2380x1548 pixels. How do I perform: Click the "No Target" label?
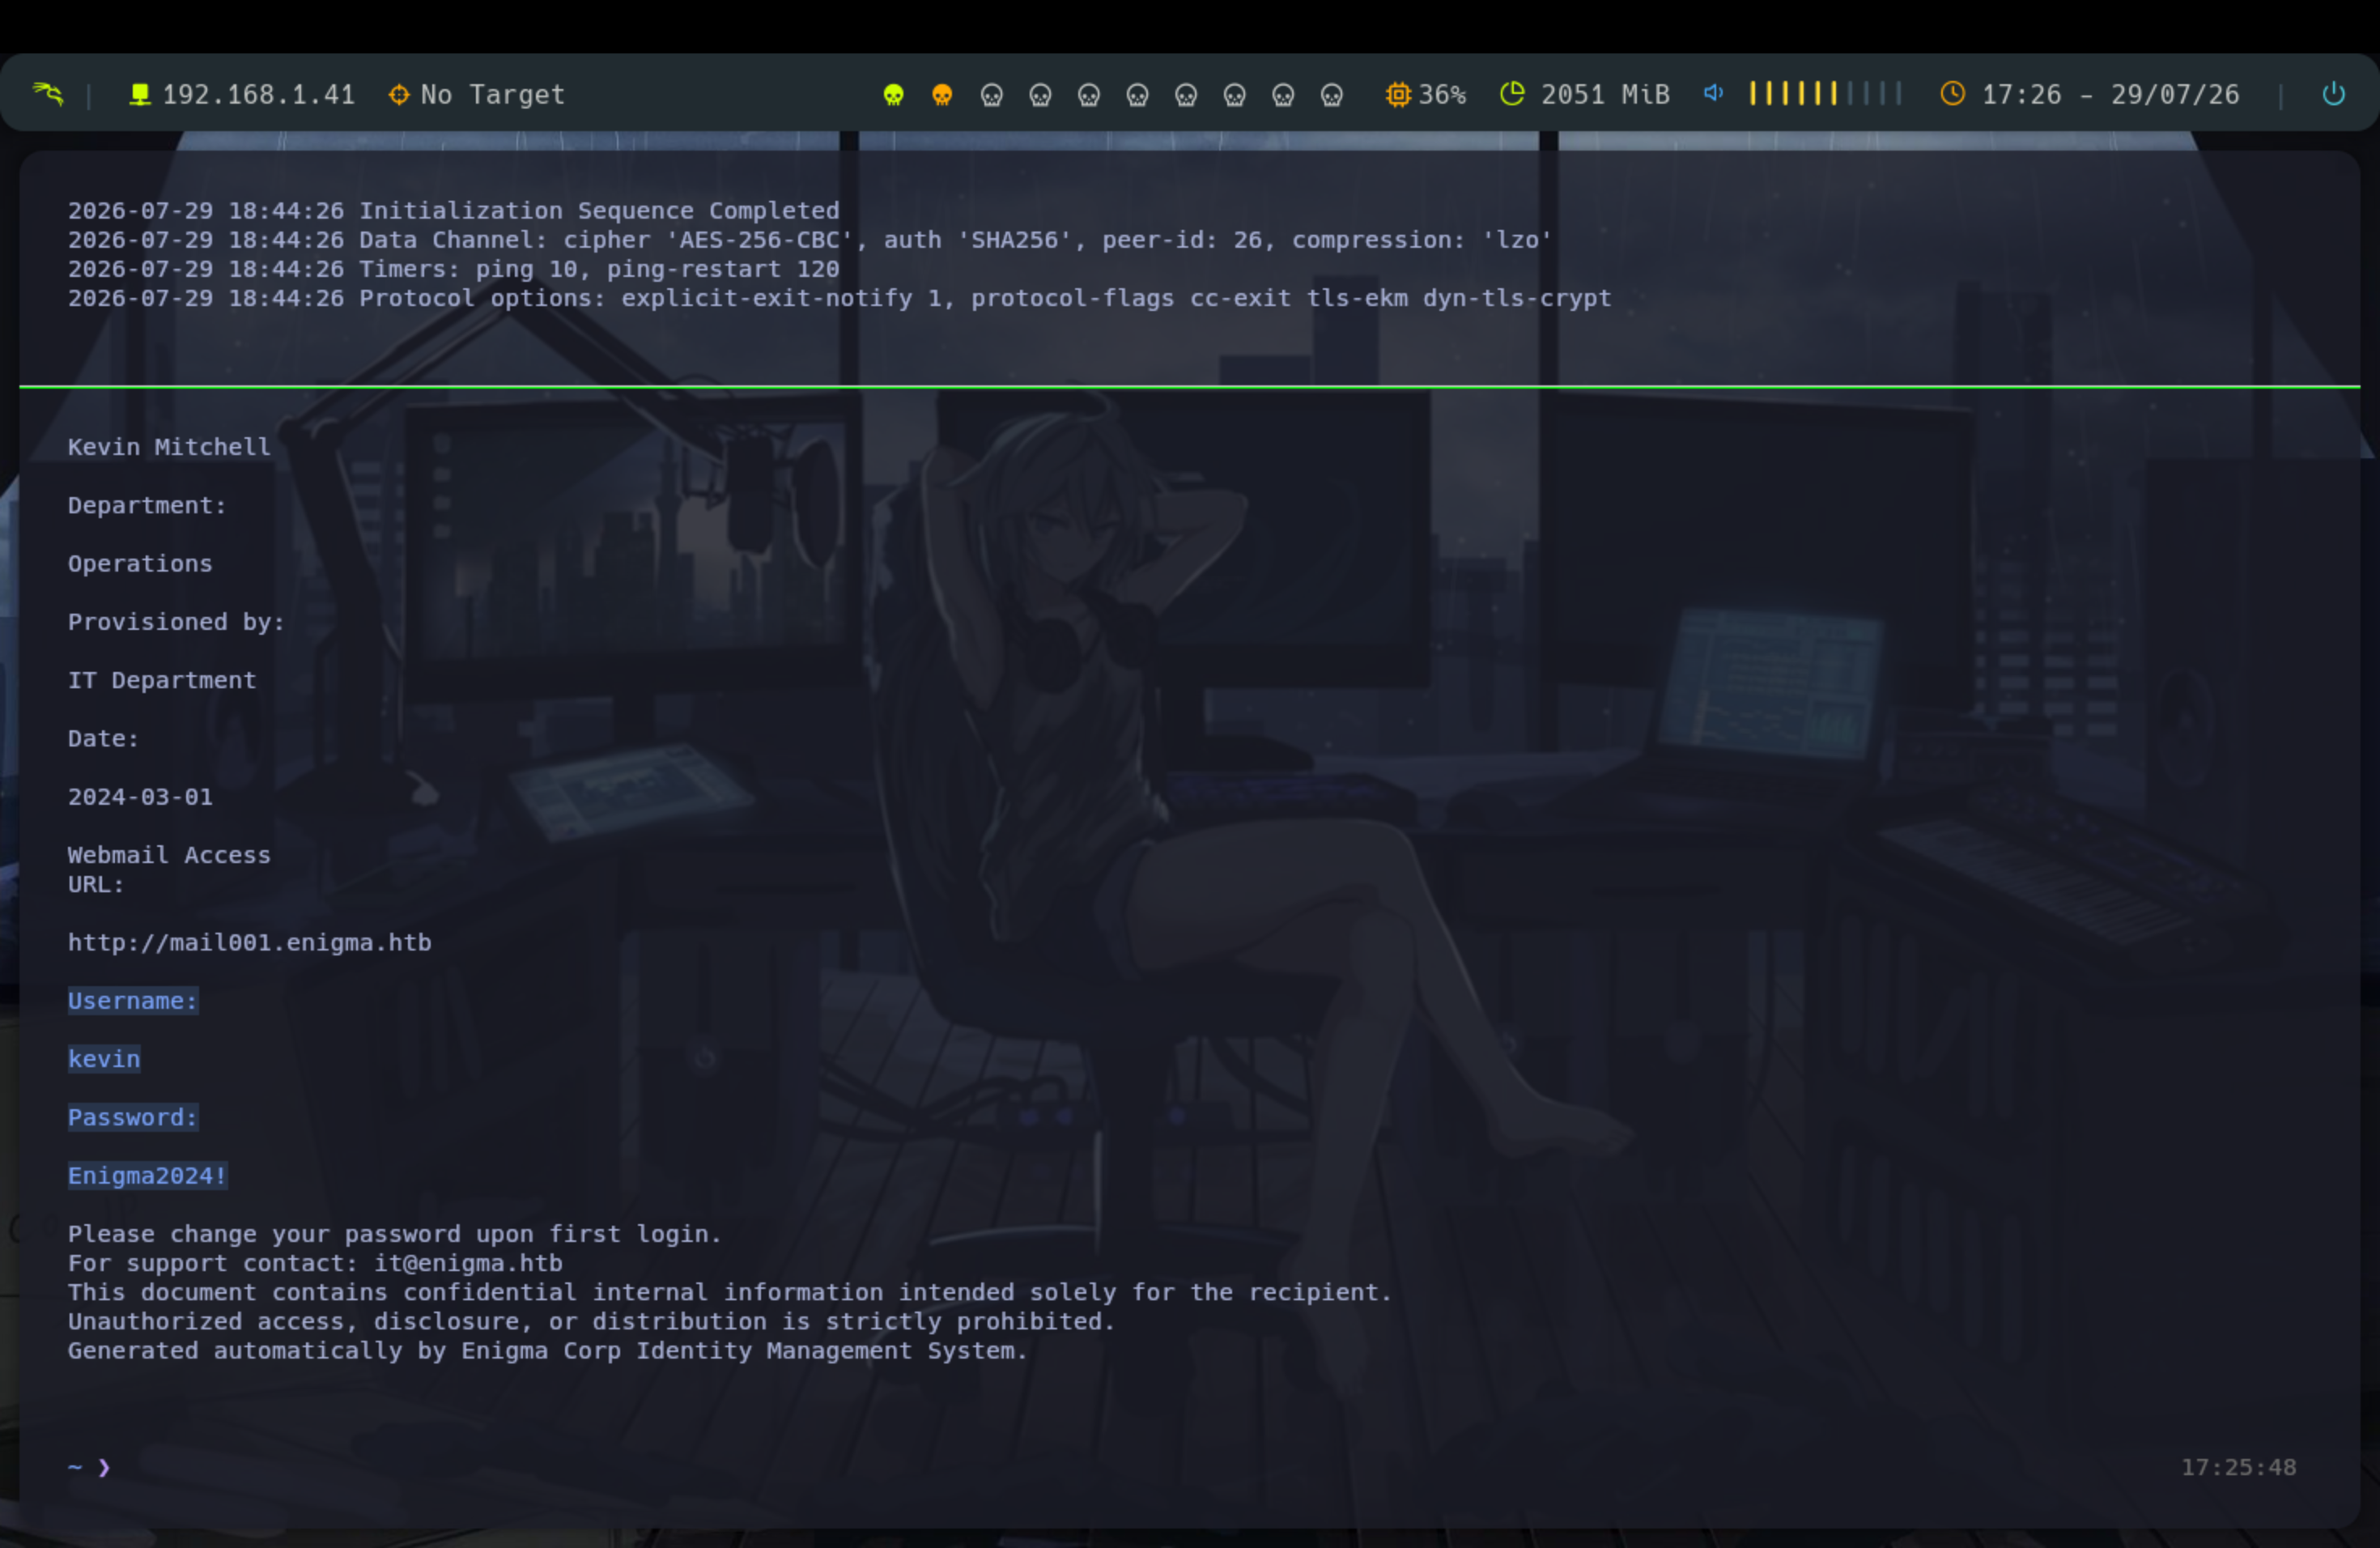(493, 95)
